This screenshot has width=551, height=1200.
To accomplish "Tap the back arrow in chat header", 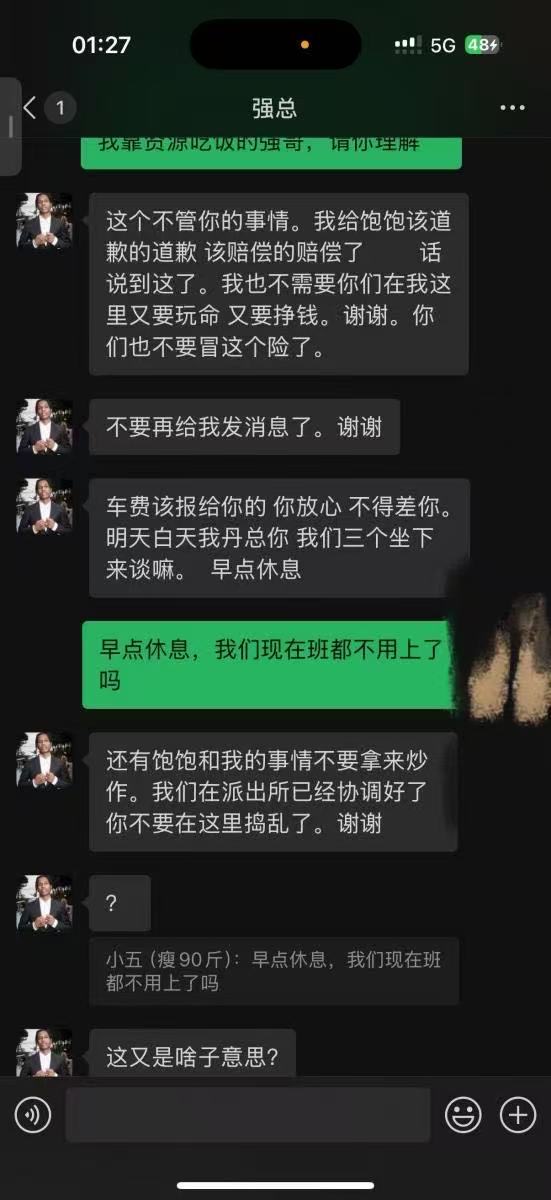I will click(x=29, y=108).
